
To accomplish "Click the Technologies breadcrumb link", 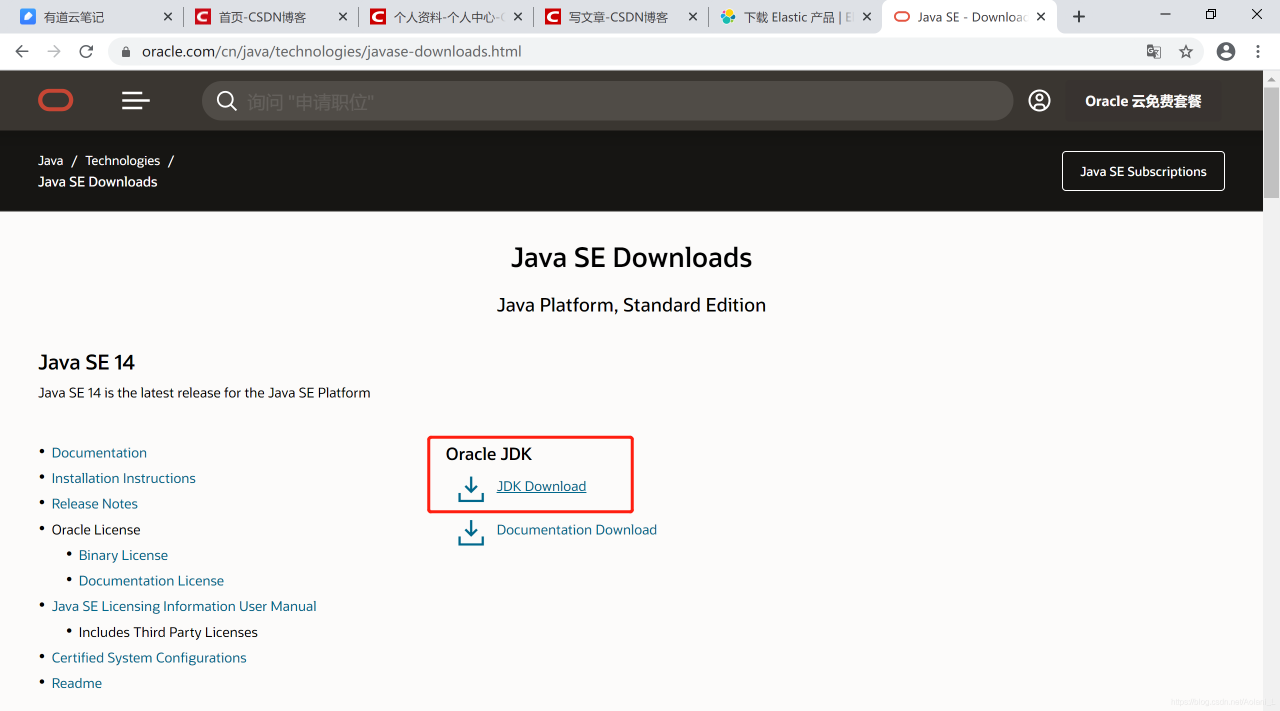I will click(122, 160).
